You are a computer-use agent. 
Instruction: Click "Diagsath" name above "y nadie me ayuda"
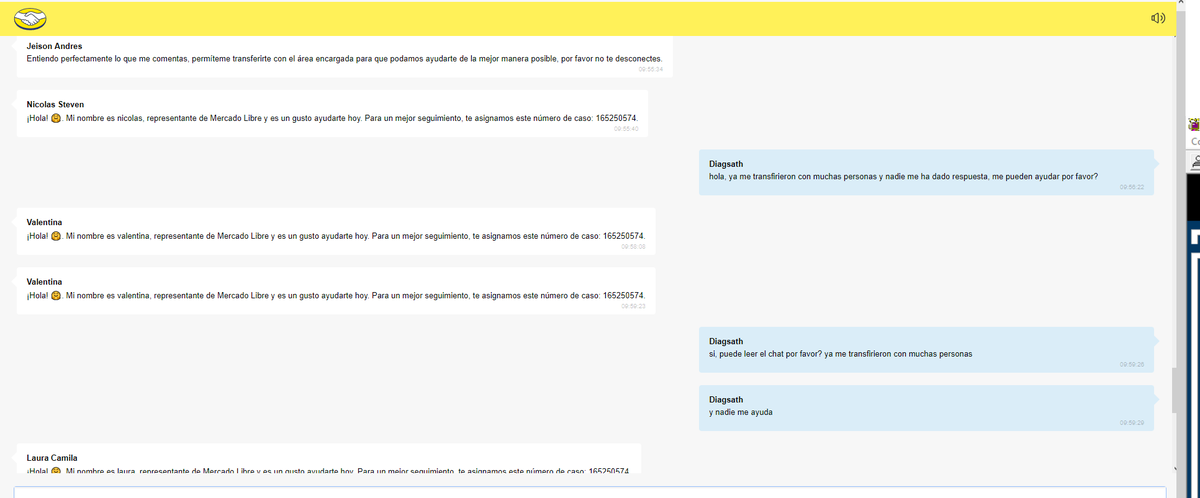(726, 399)
